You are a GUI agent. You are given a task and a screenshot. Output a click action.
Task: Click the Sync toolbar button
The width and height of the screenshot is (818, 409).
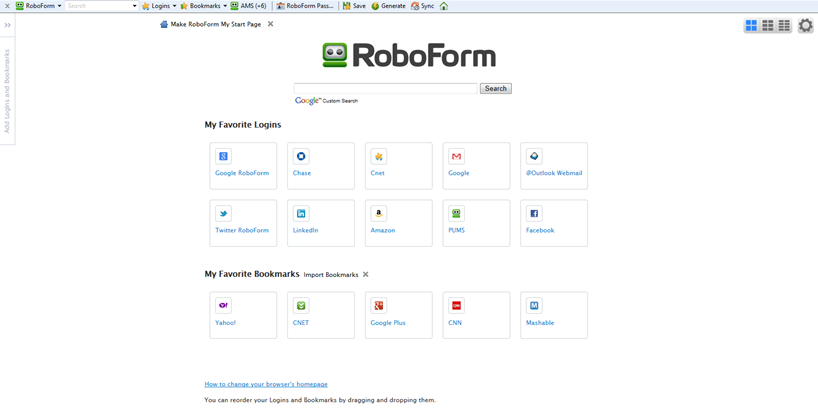click(x=423, y=6)
